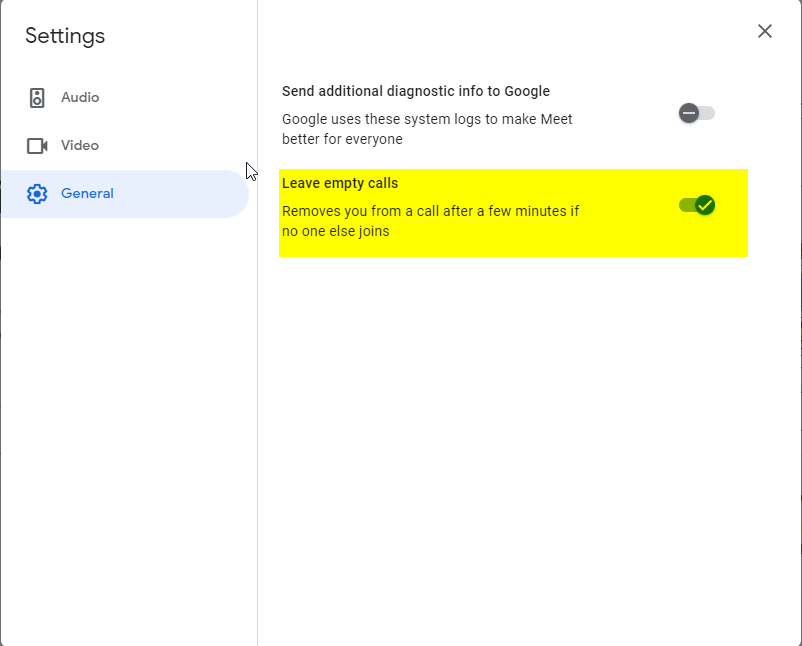The image size is (802, 646).
Task: Enable sending additional diagnostic info to Google
Action: tap(694, 112)
